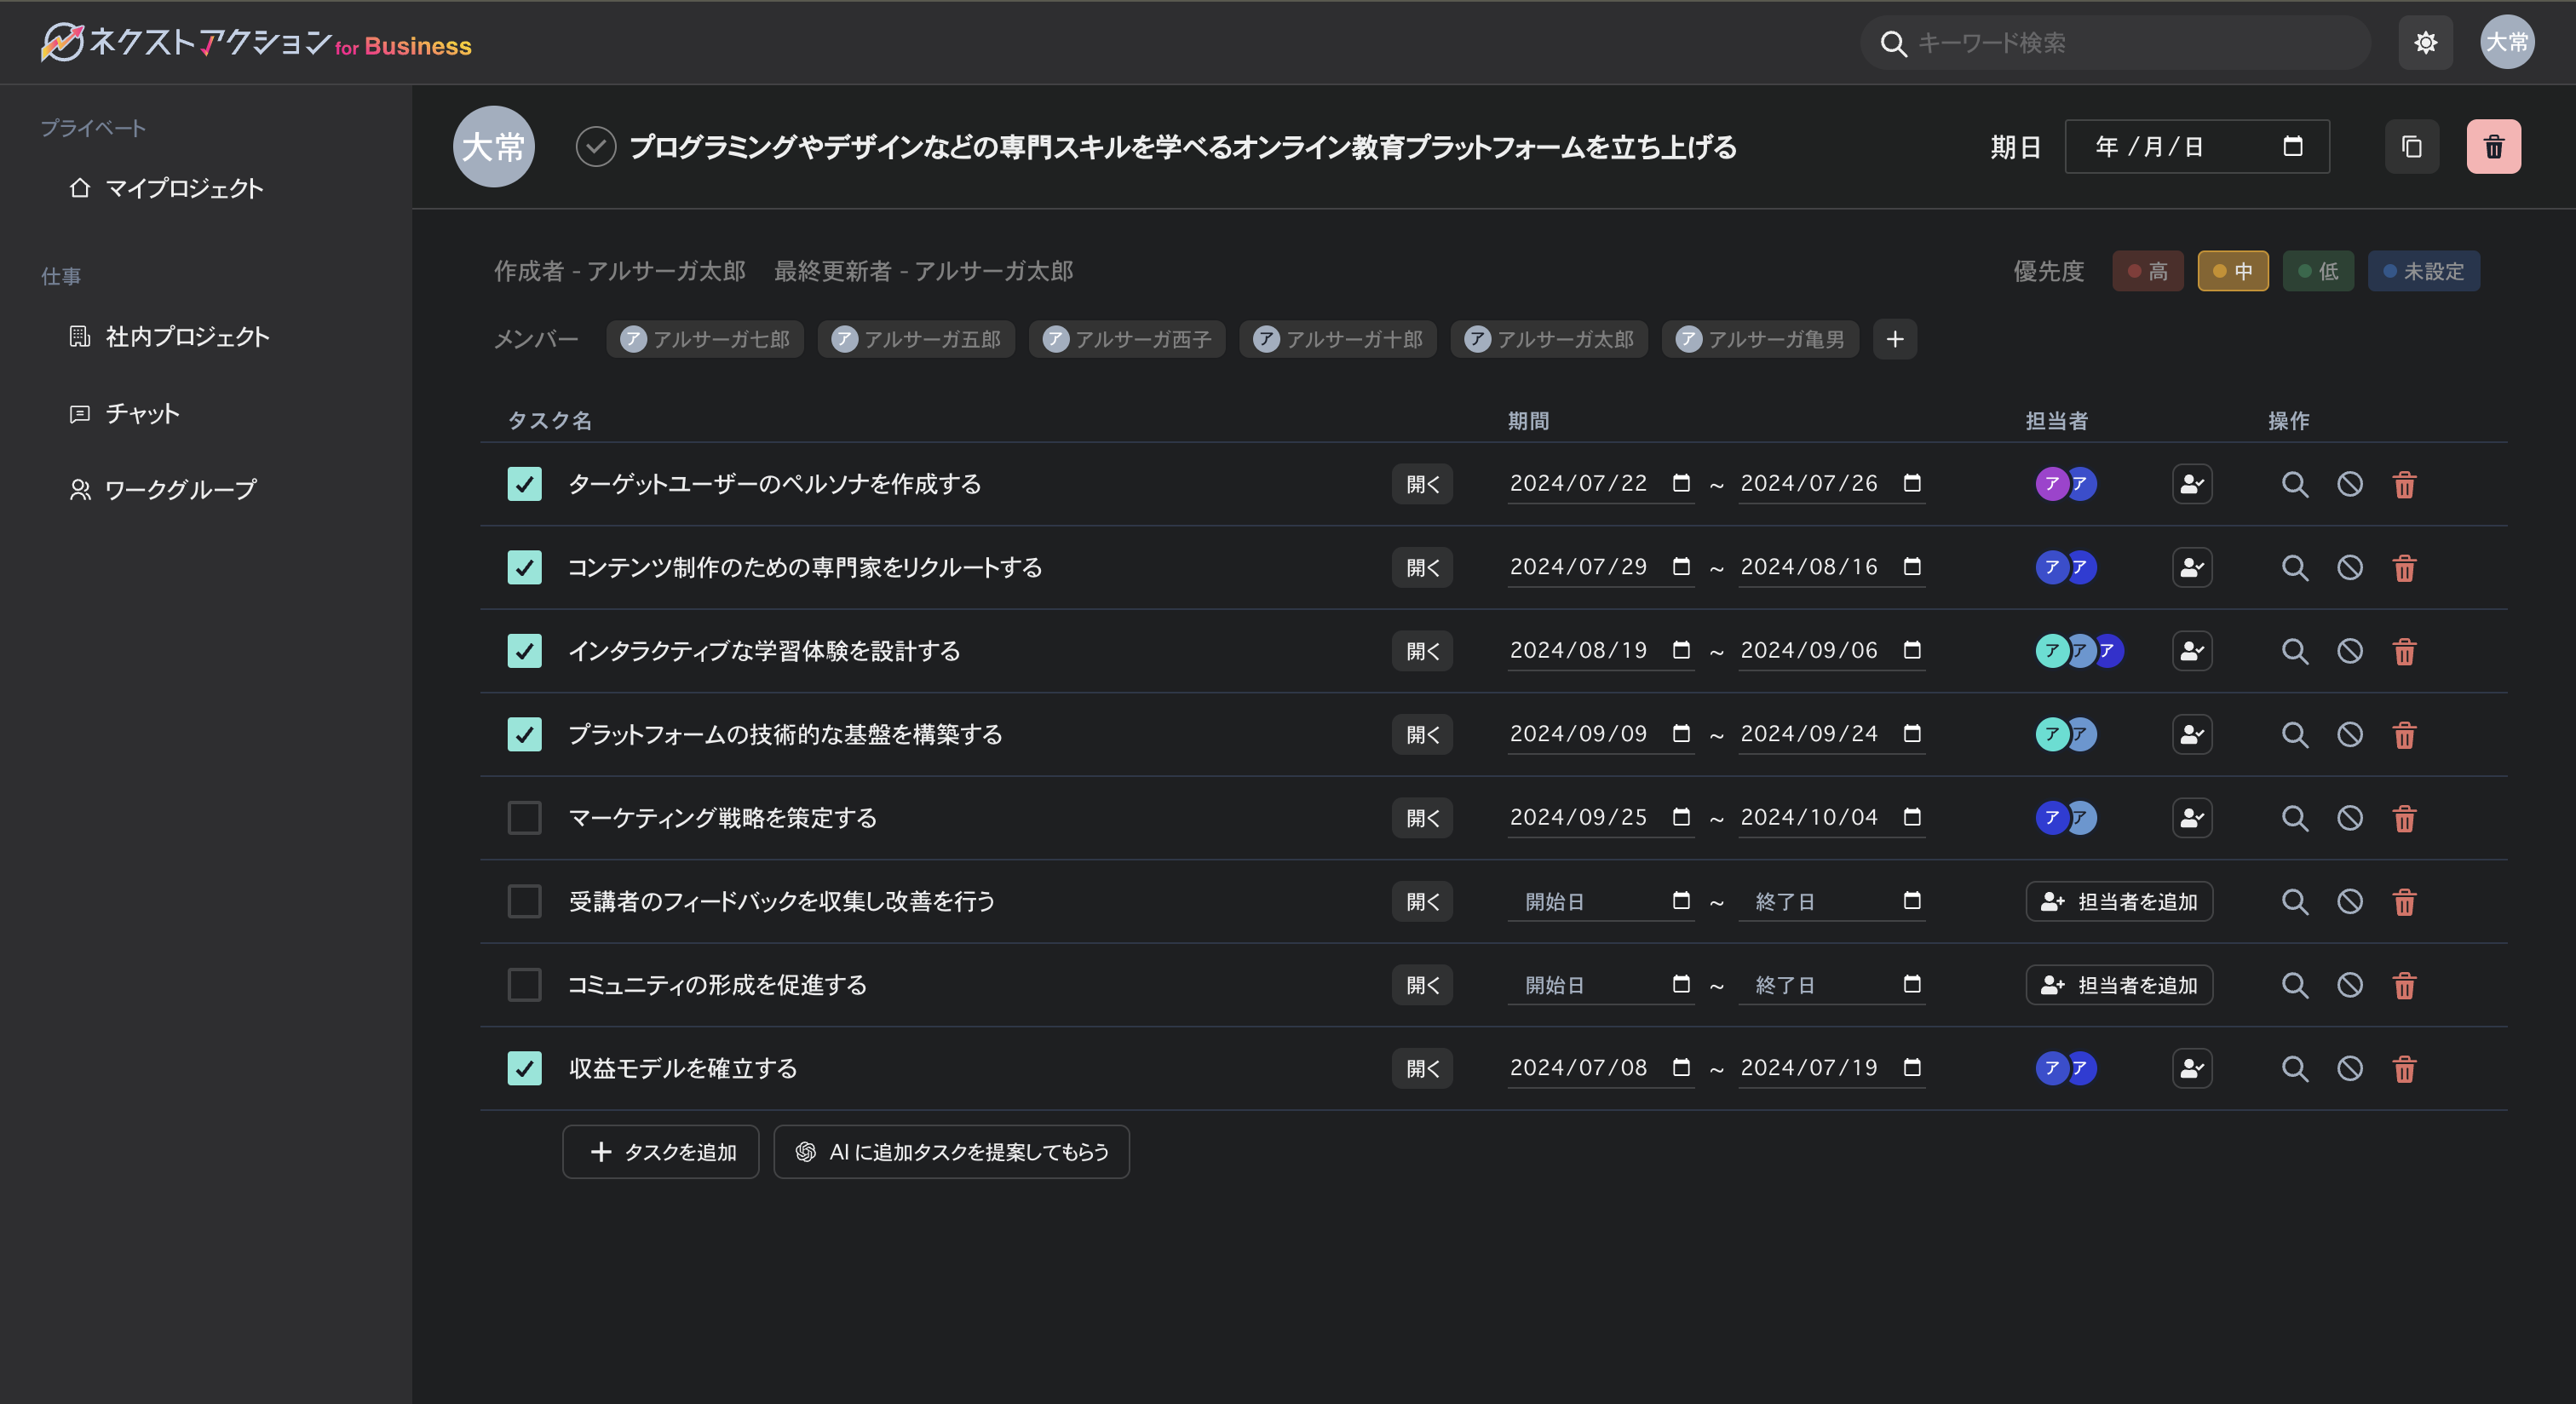Delete the ターゲットユーザーのペルソナを作成する task

2404,485
